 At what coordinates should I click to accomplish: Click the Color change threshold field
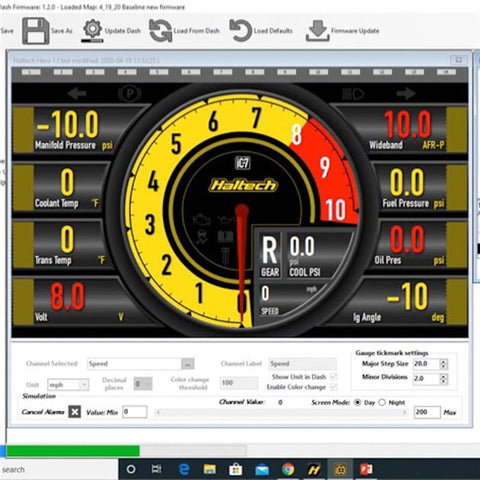tap(239, 383)
